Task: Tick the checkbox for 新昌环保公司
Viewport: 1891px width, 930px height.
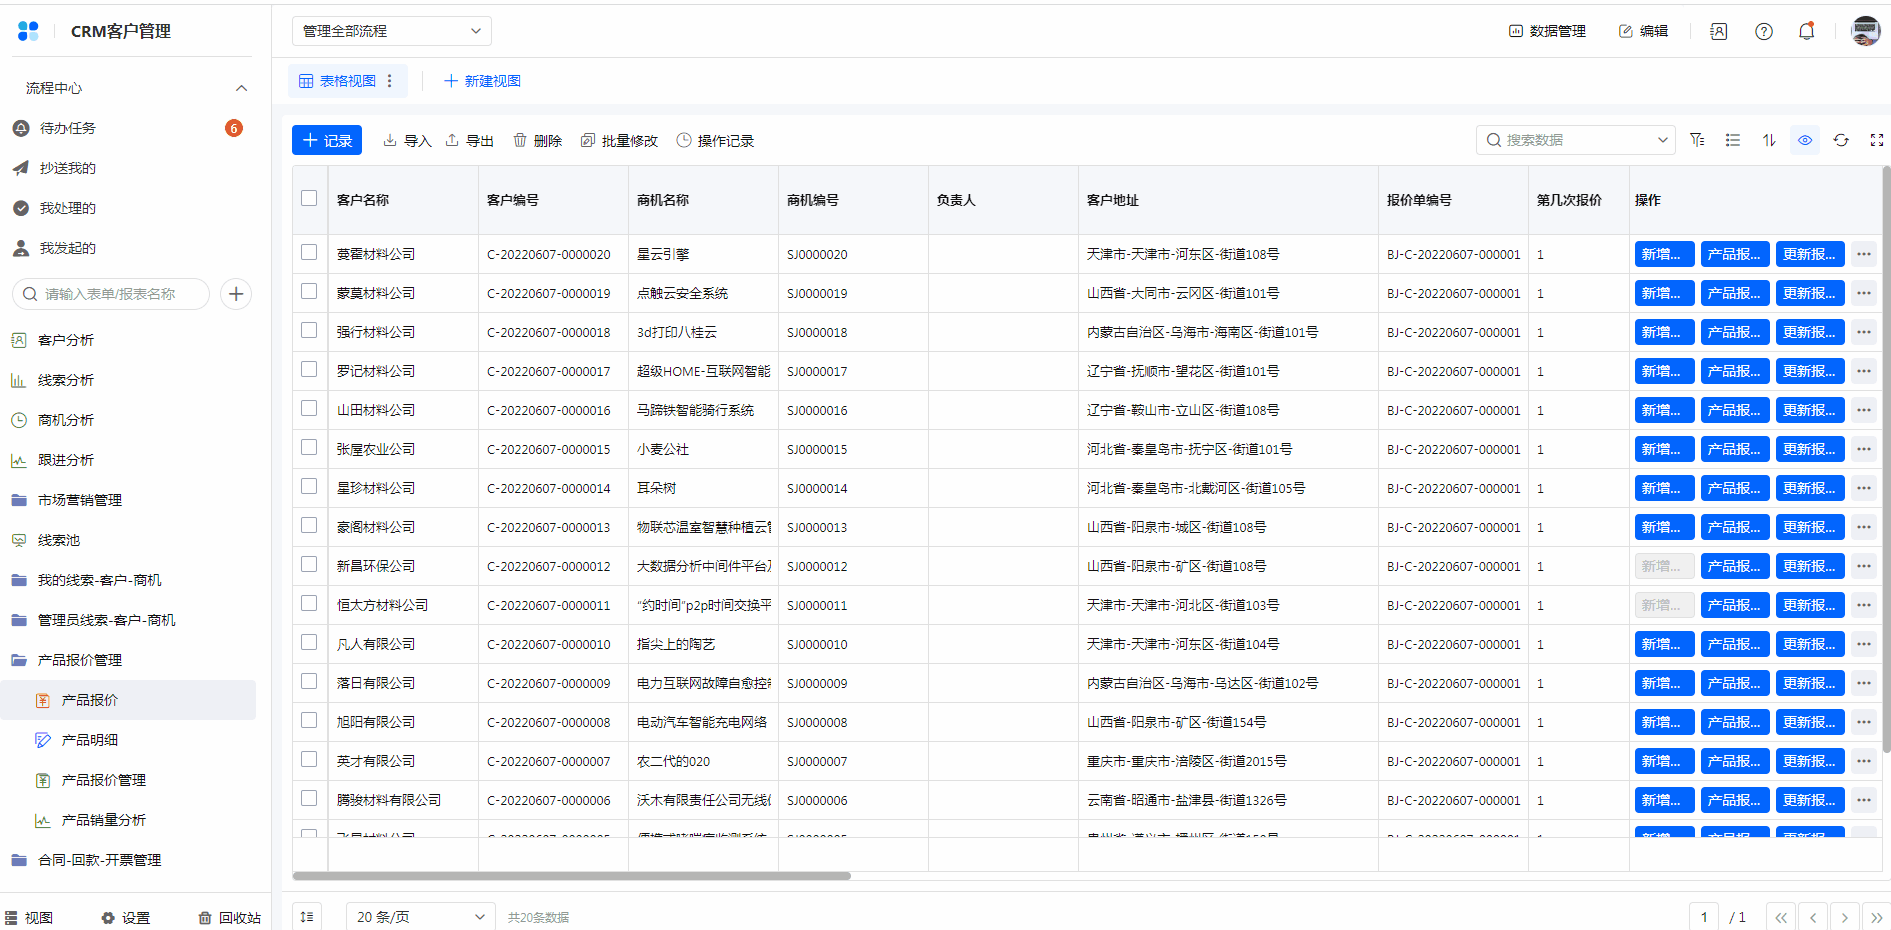Action: click(309, 565)
